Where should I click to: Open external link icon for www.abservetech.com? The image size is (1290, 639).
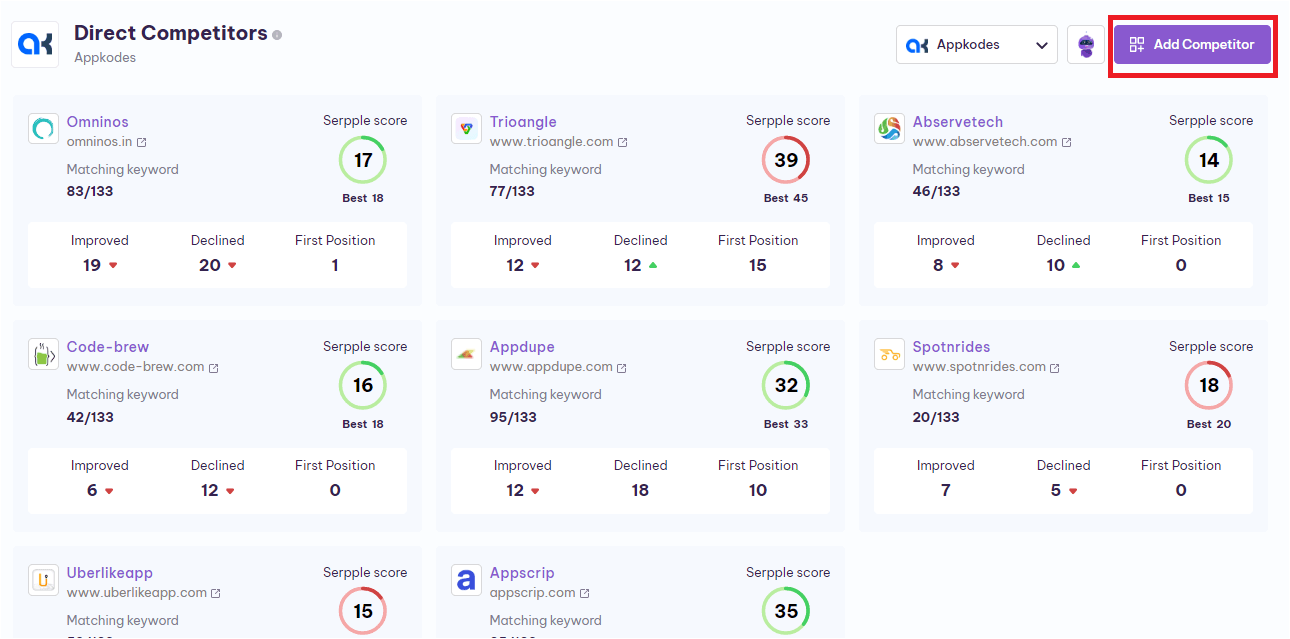pyautogui.click(x=1066, y=143)
